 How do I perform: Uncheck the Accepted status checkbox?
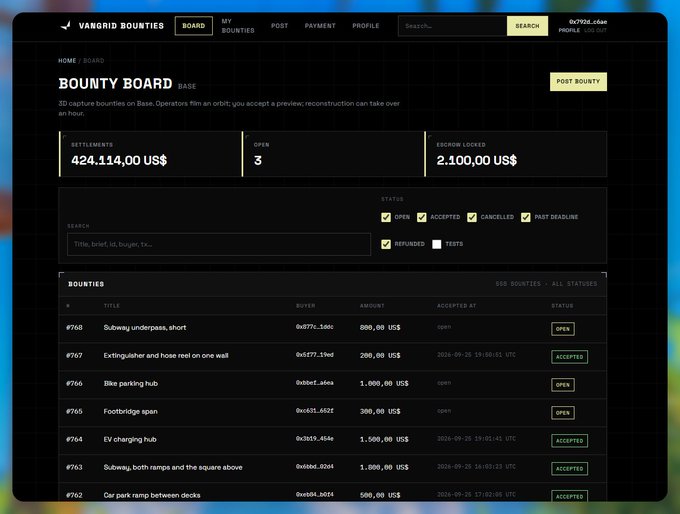point(422,217)
